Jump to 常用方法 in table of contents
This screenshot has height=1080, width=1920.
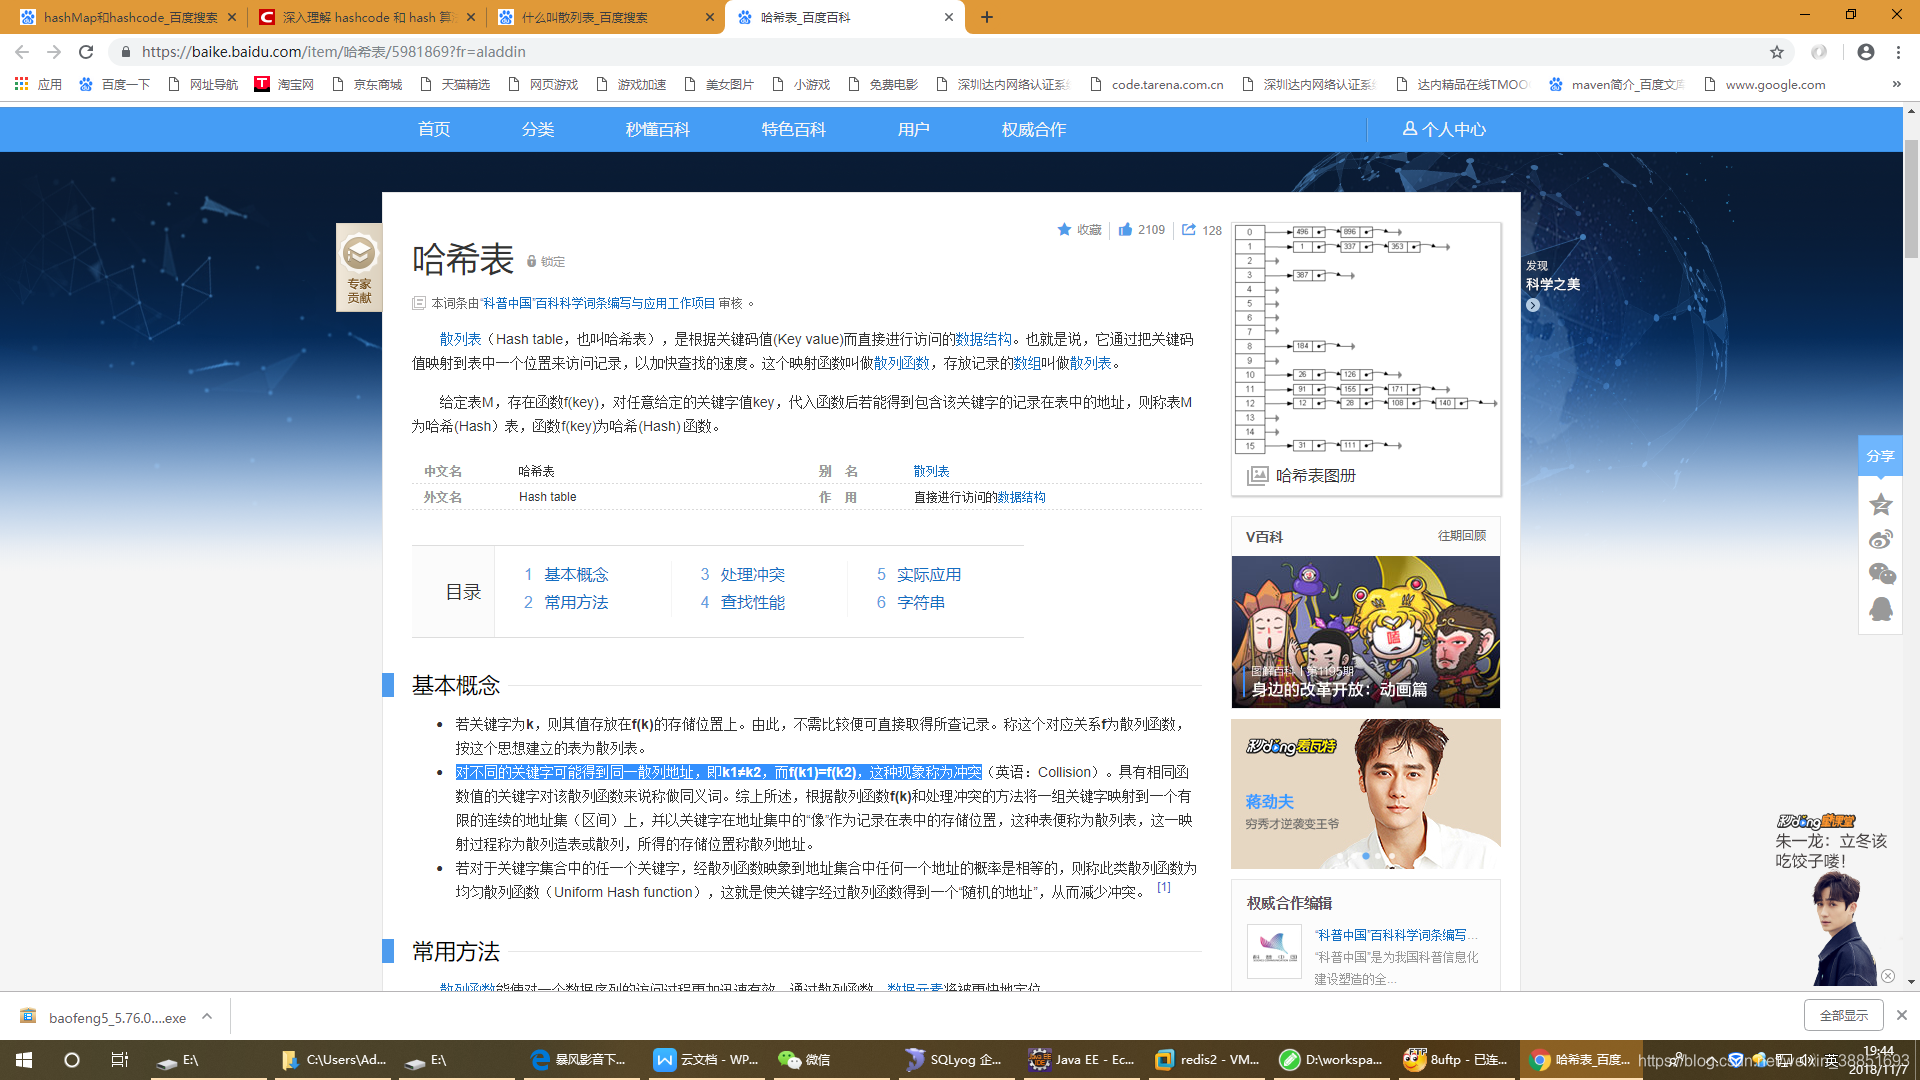pos(576,602)
